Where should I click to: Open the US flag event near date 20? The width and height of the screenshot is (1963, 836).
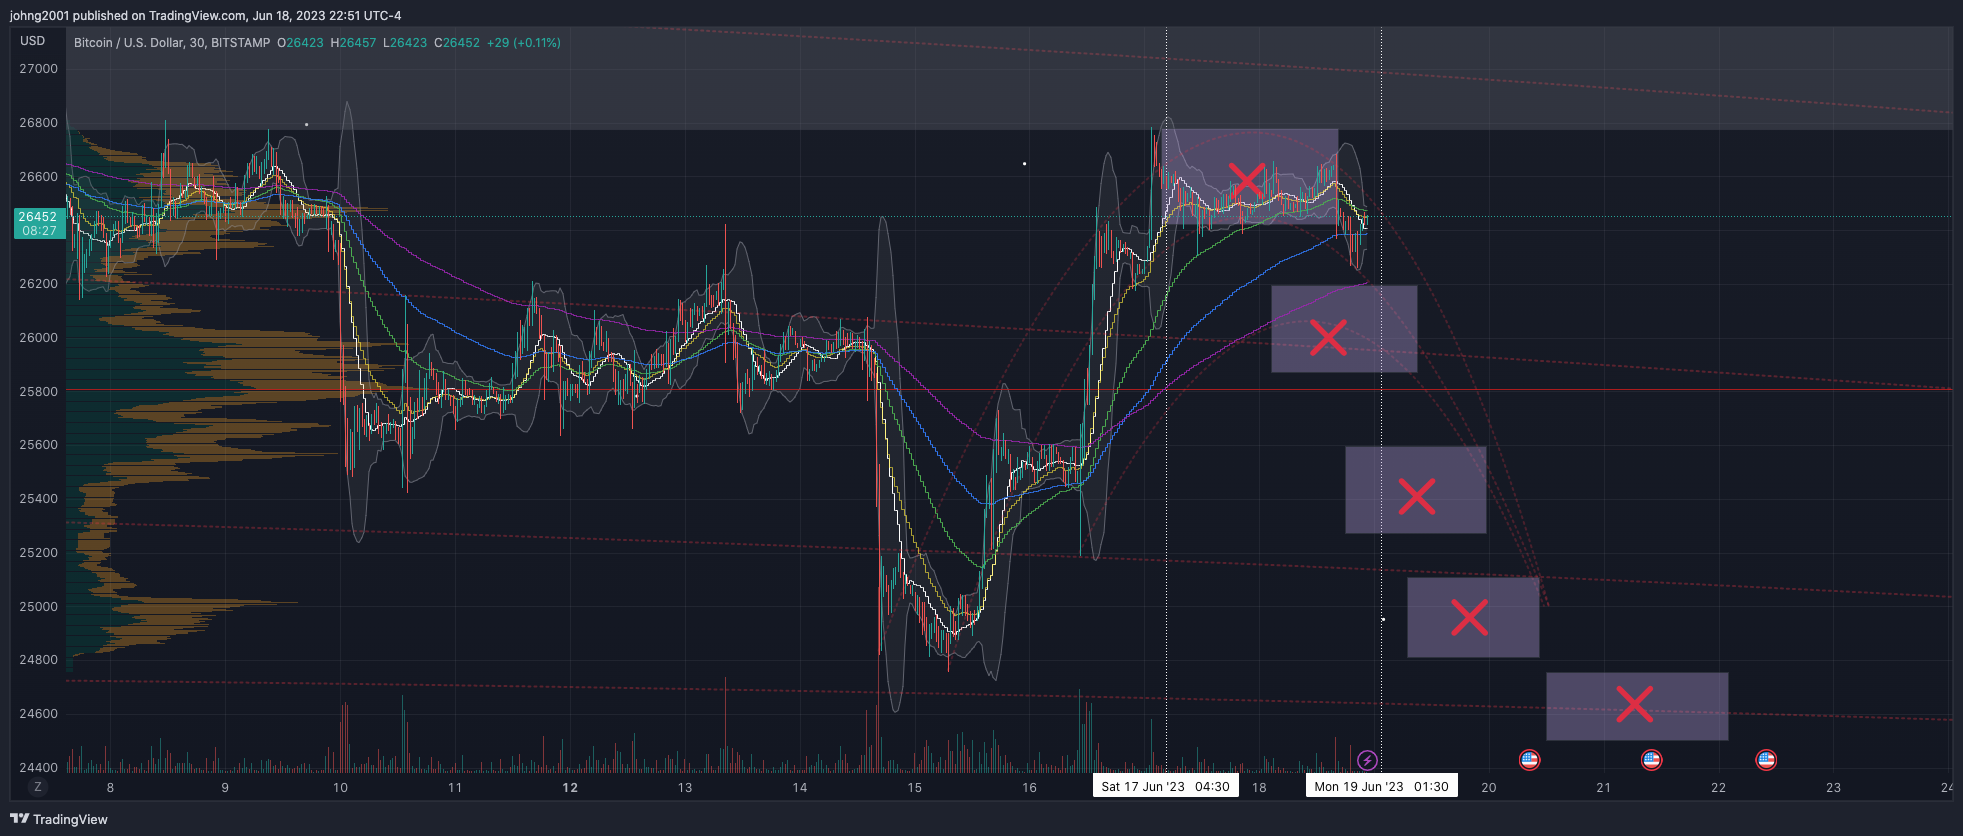1529,760
